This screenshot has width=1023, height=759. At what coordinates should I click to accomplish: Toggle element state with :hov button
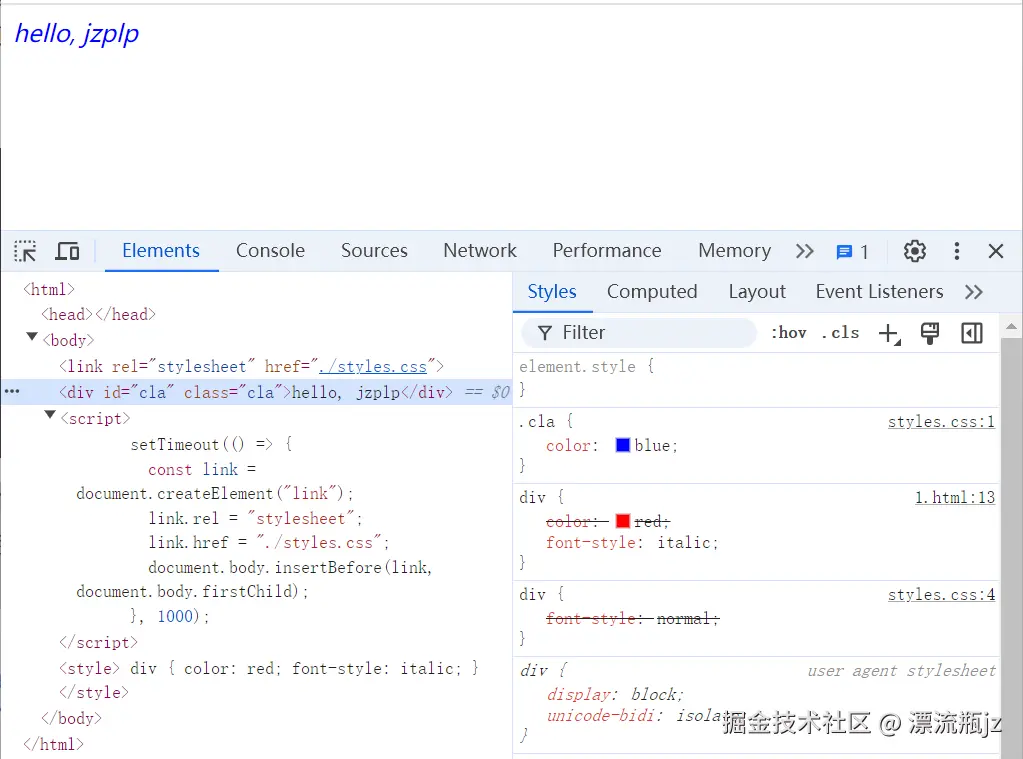[788, 333]
